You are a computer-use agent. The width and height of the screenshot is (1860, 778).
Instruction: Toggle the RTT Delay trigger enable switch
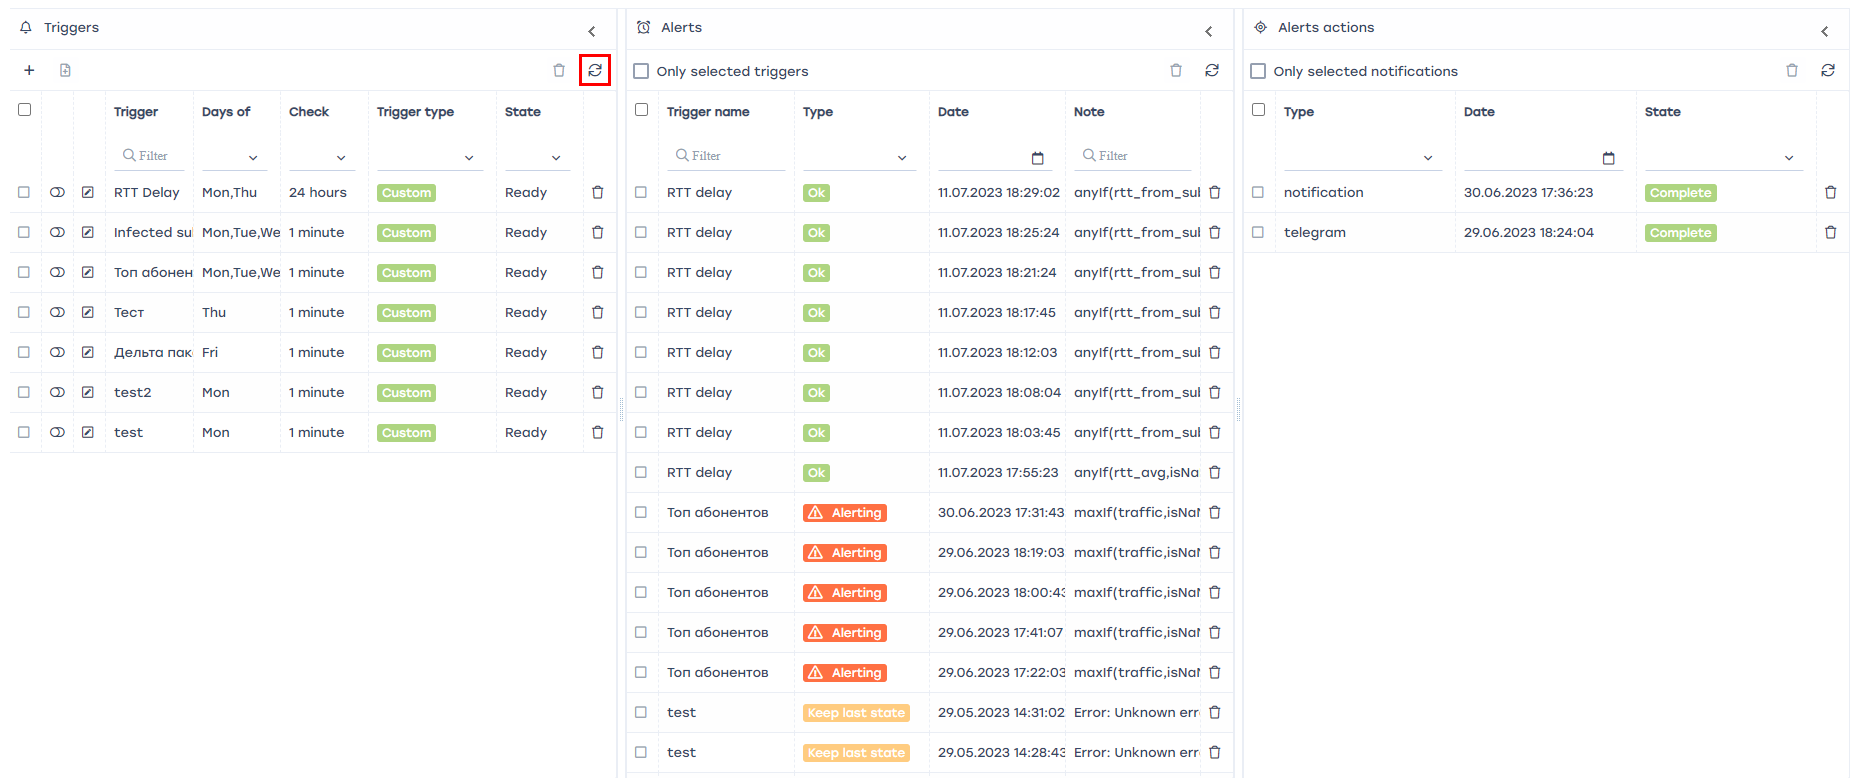(x=57, y=192)
